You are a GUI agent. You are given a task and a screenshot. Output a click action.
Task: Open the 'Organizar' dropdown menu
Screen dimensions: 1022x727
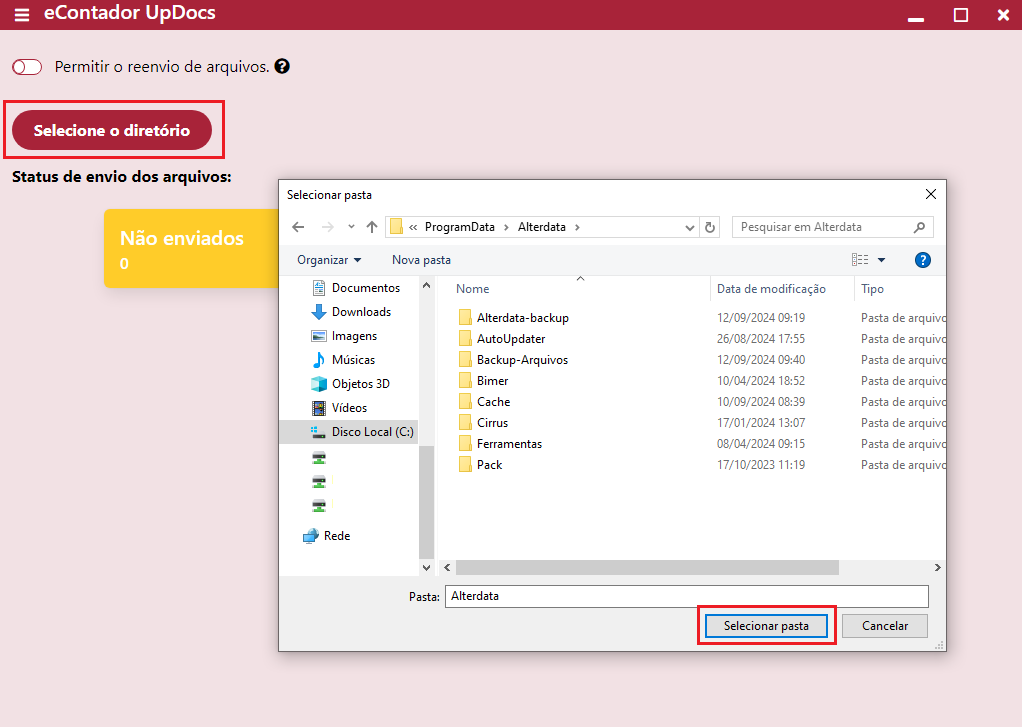coord(328,260)
